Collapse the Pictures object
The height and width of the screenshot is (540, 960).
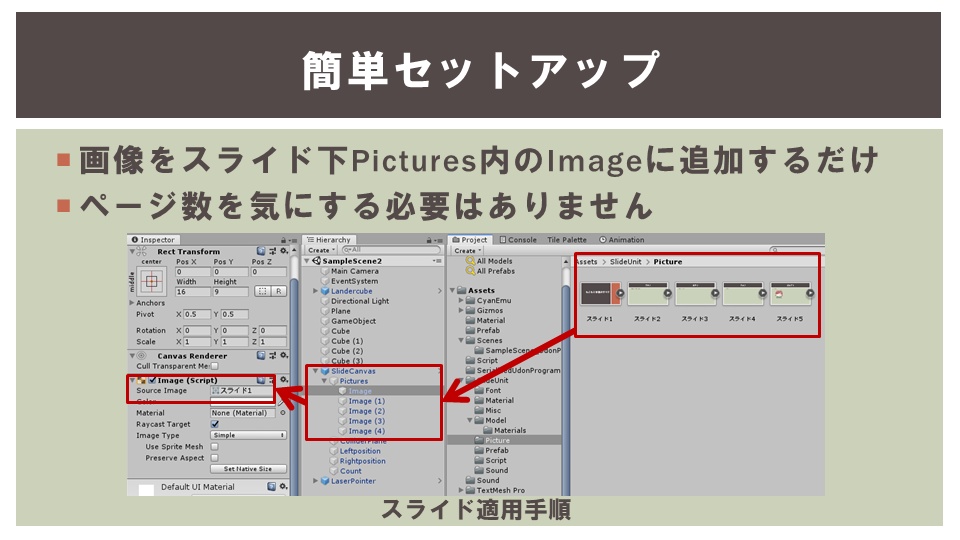click(x=325, y=381)
